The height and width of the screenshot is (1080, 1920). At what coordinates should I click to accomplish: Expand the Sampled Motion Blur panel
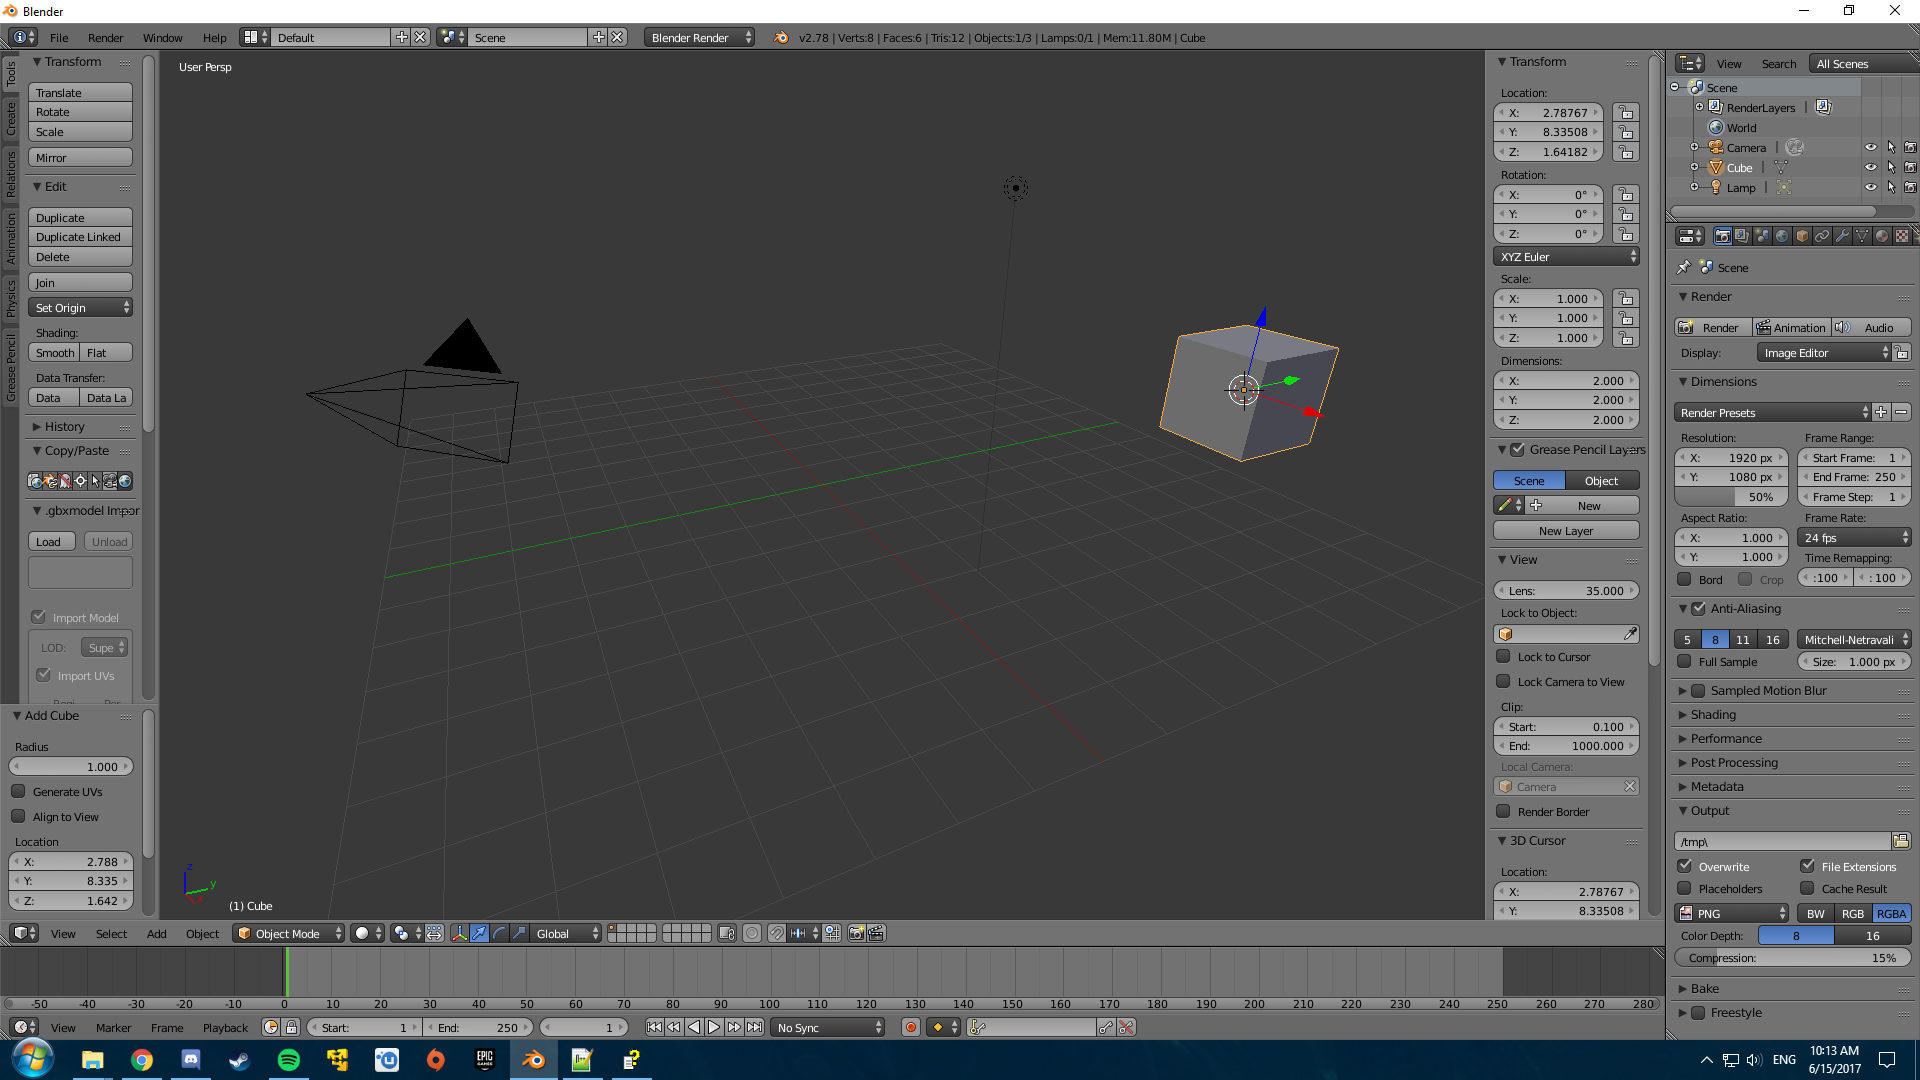1768,690
